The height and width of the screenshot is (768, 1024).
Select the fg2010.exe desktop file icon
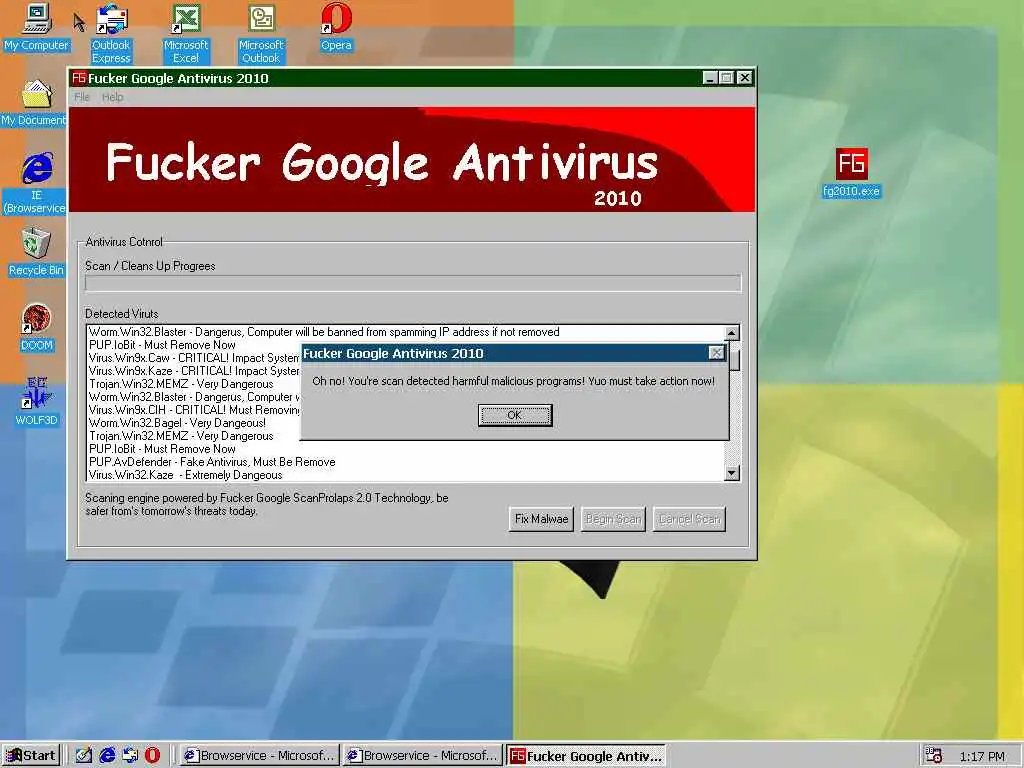pyautogui.click(x=852, y=173)
